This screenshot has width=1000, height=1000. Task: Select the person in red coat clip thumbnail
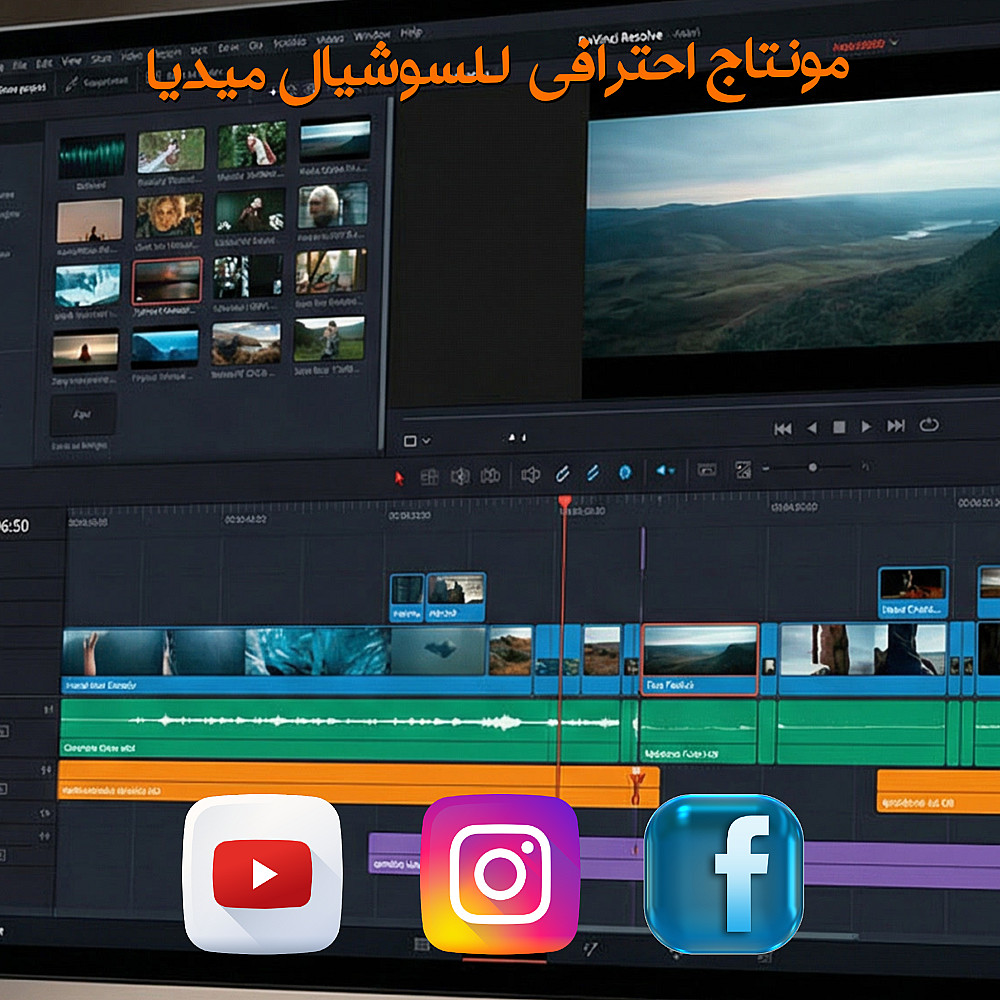[x=85, y=349]
